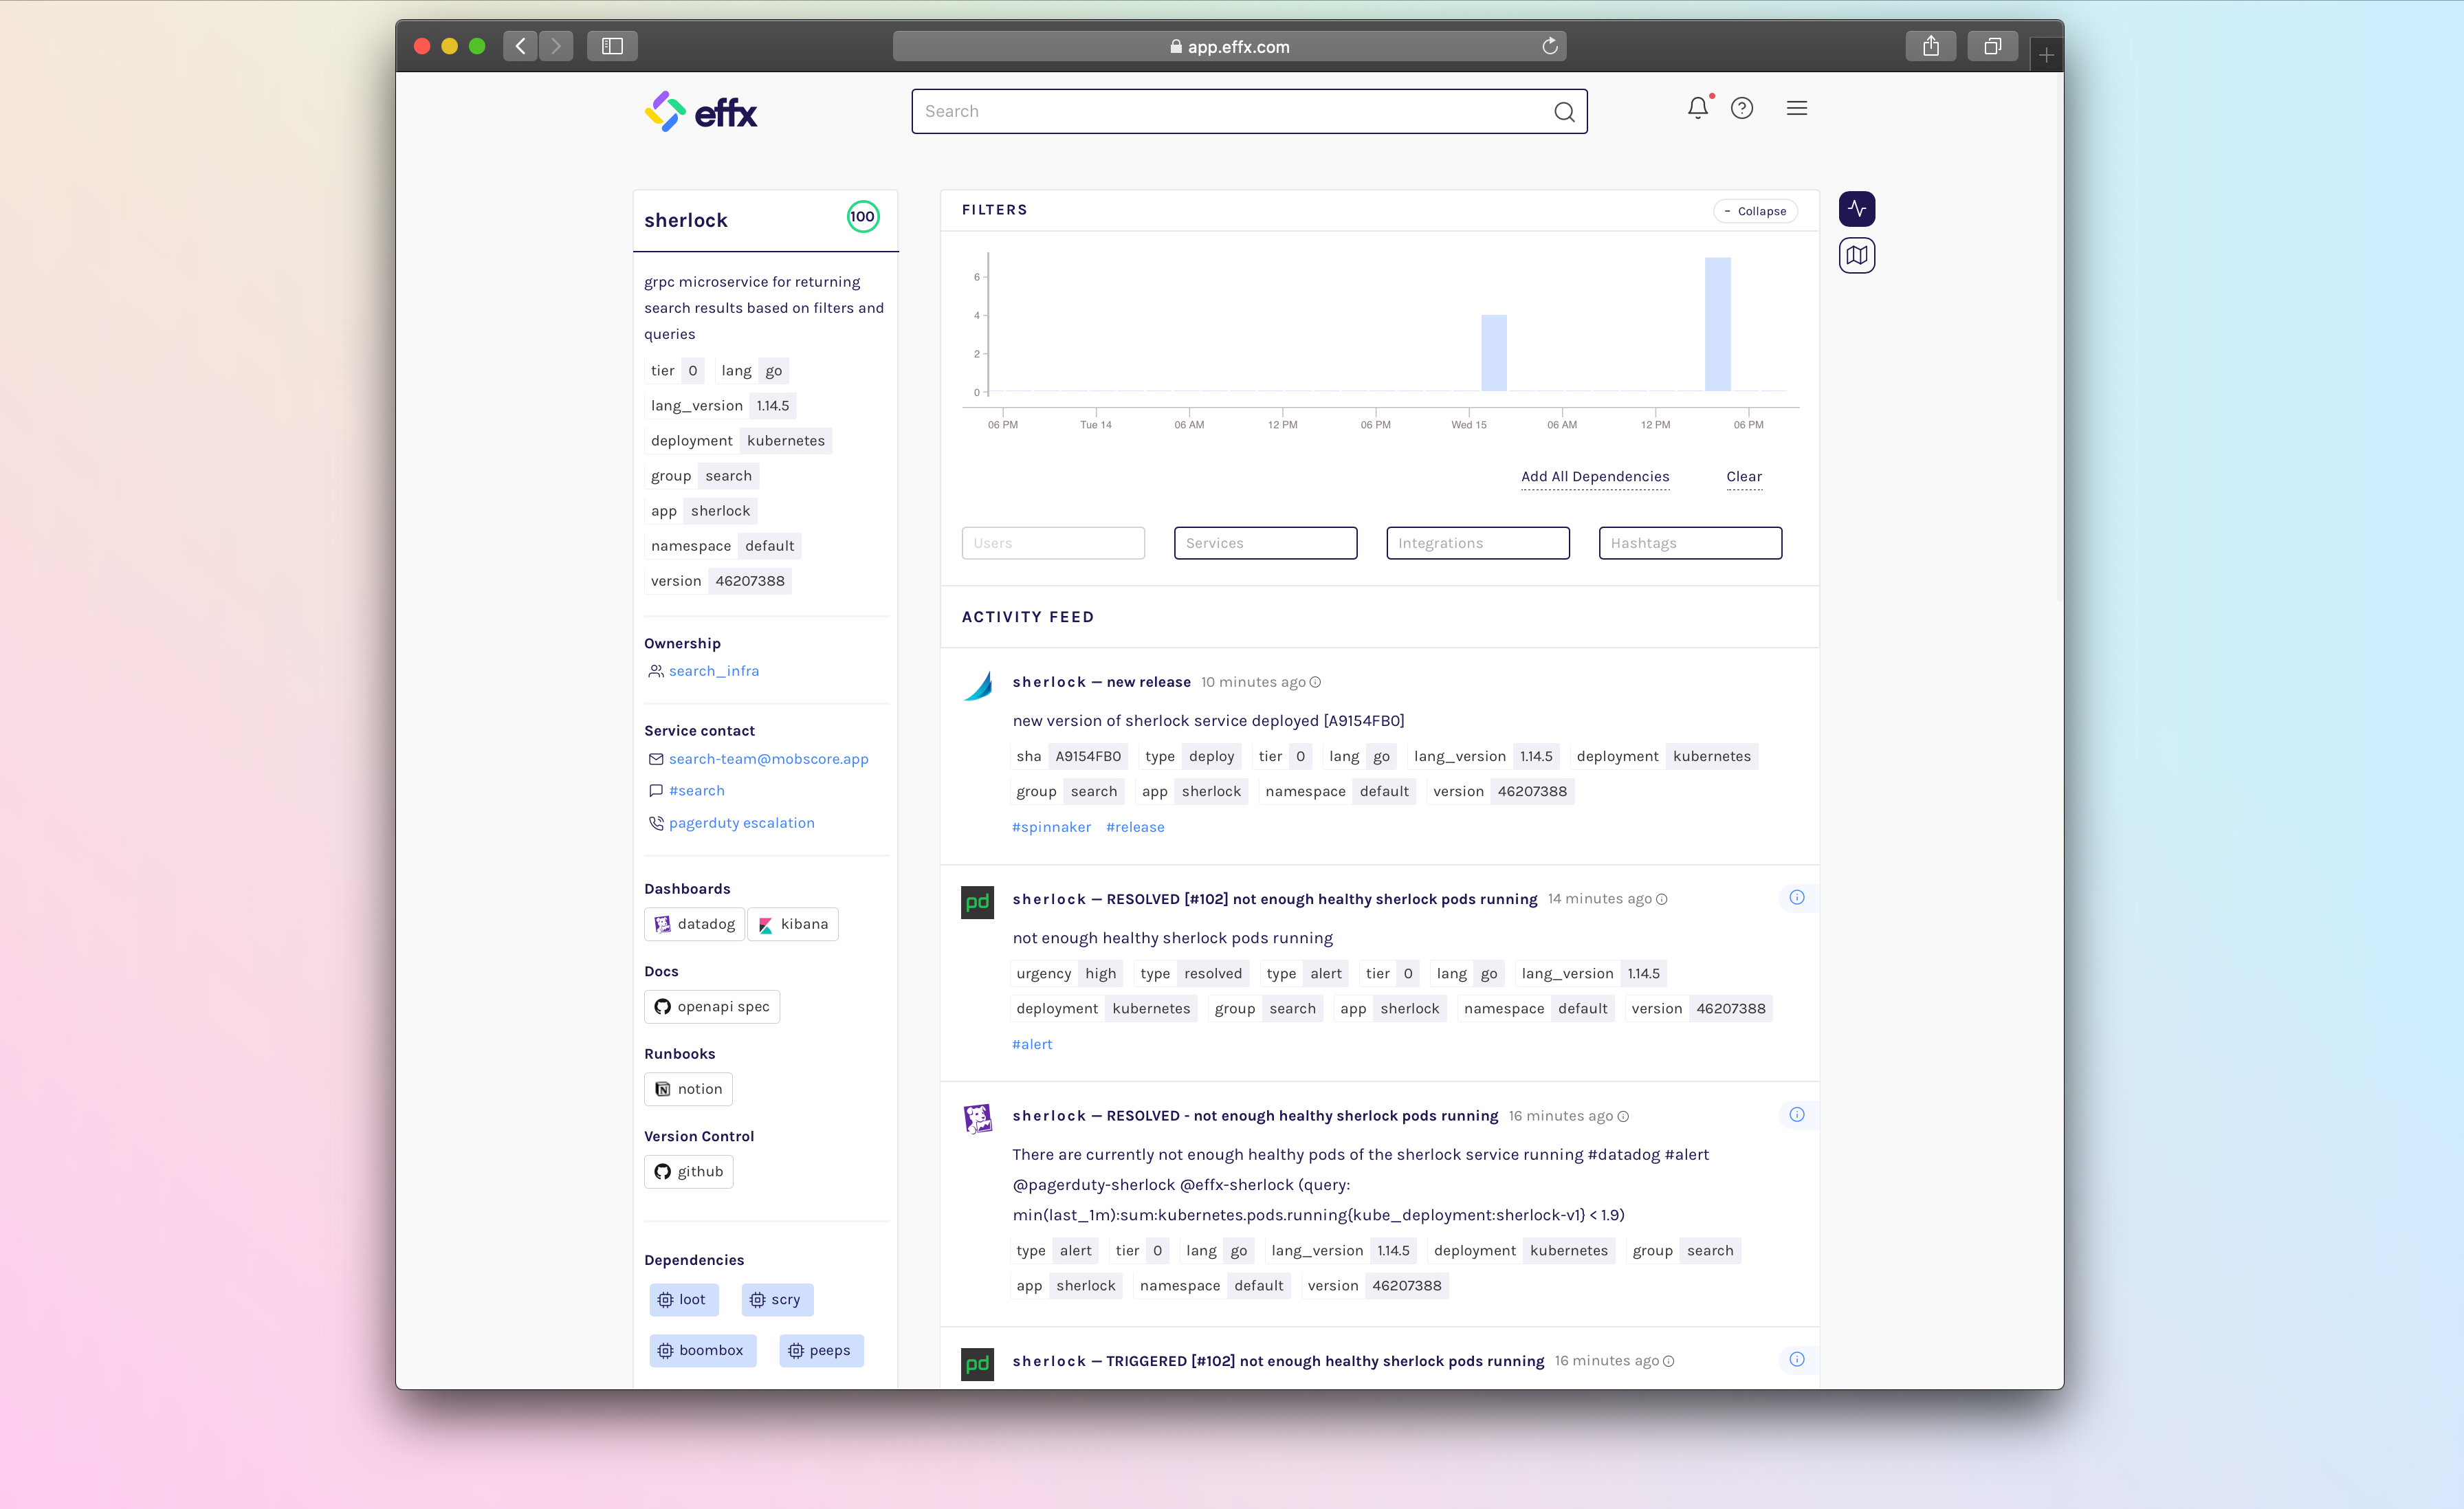Open info icon for TRIGGERED #102 entry

(1797, 1359)
